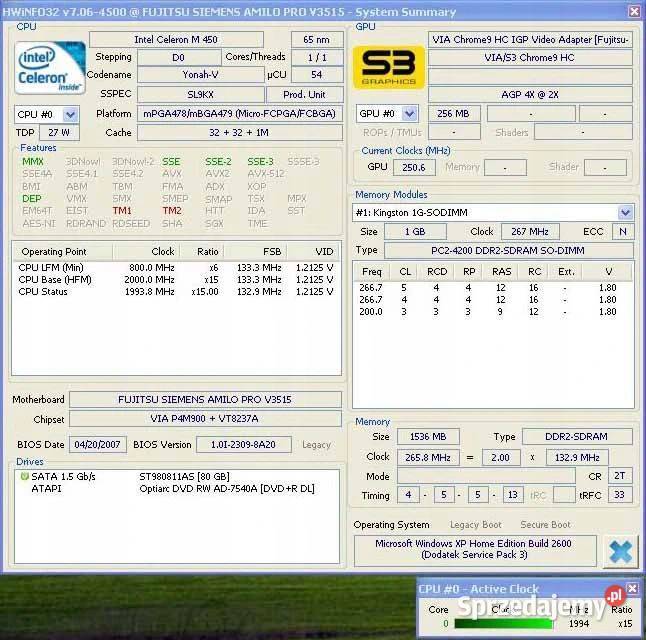Click the VID column header

(314, 251)
